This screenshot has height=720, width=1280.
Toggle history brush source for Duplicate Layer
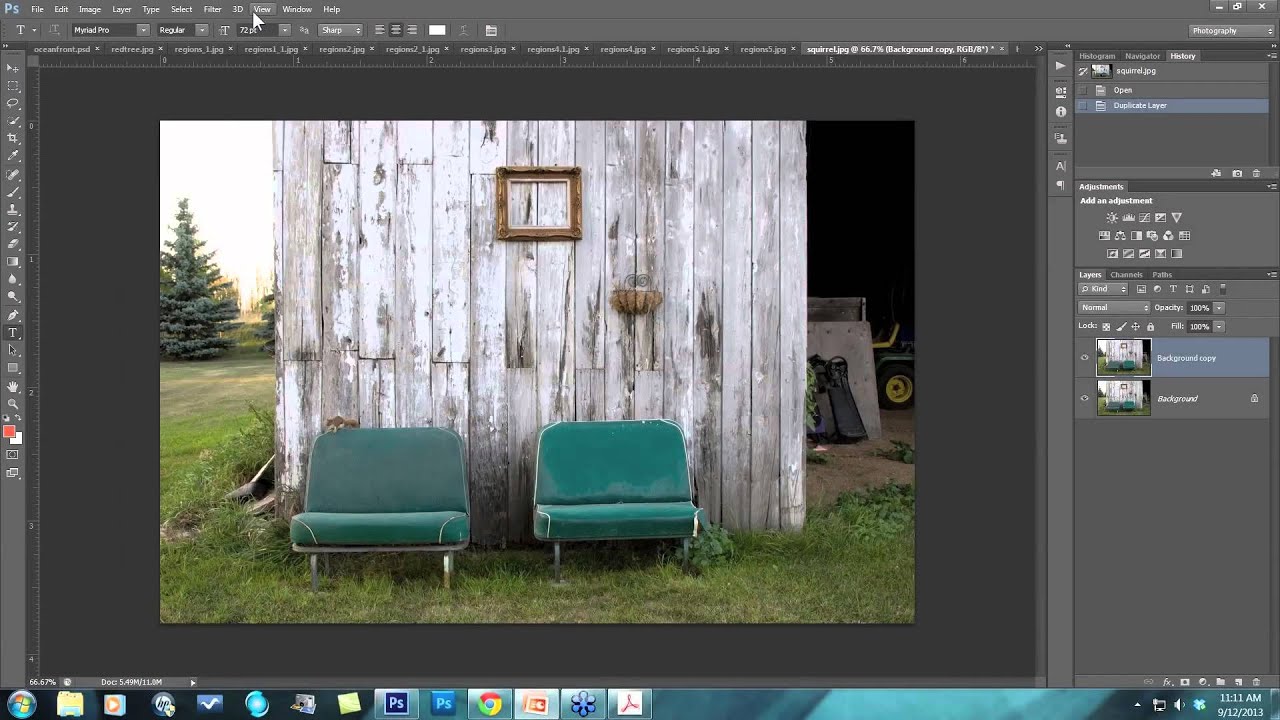pos(1083,105)
